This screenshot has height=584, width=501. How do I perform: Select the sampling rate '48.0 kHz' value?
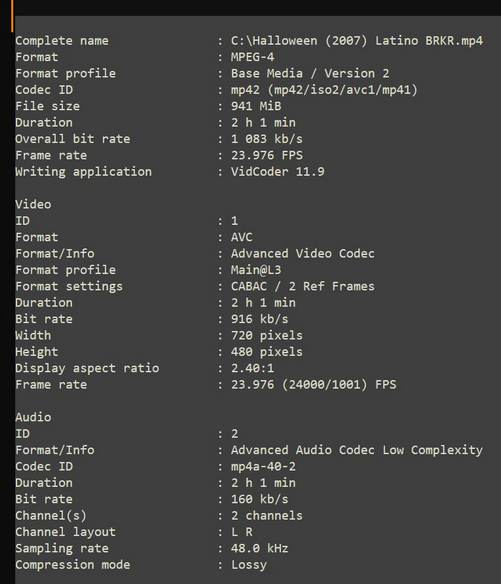tap(260, 548)
